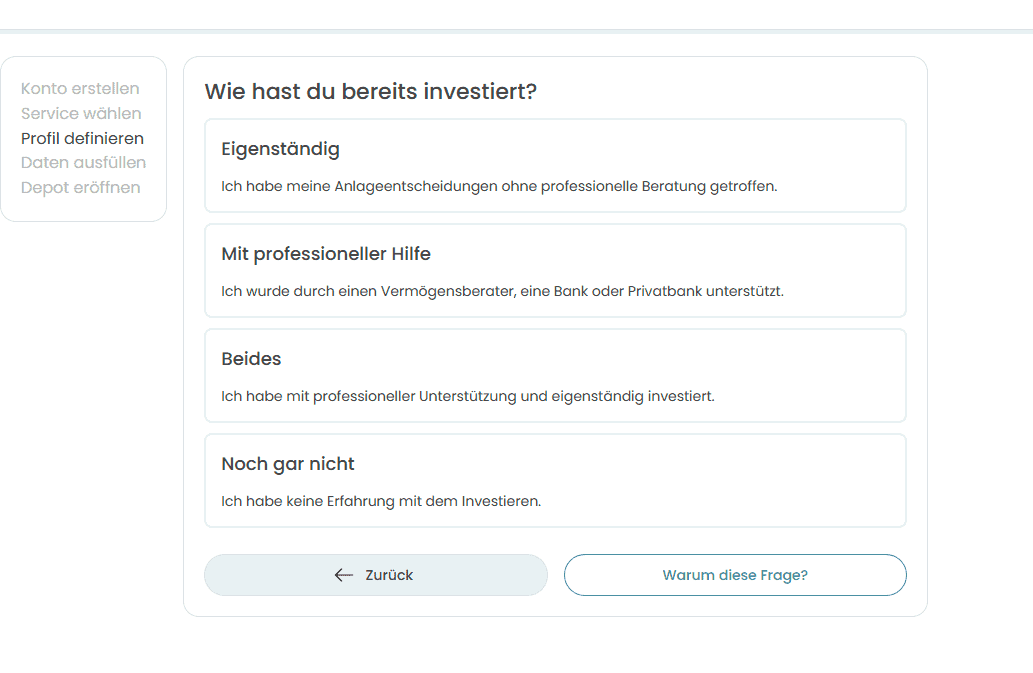The image size is (1033, 673).
Task: Choose the 'Mit professioneller Hilfe' option
Action: (x=326, y=254)
